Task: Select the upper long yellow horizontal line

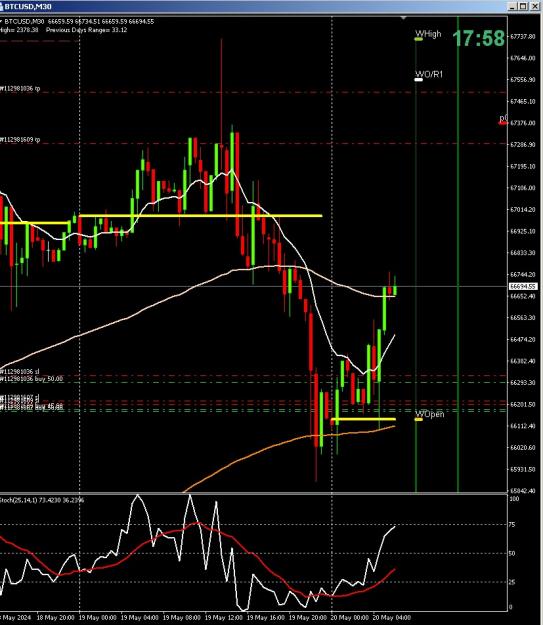Action: point(201,216)
